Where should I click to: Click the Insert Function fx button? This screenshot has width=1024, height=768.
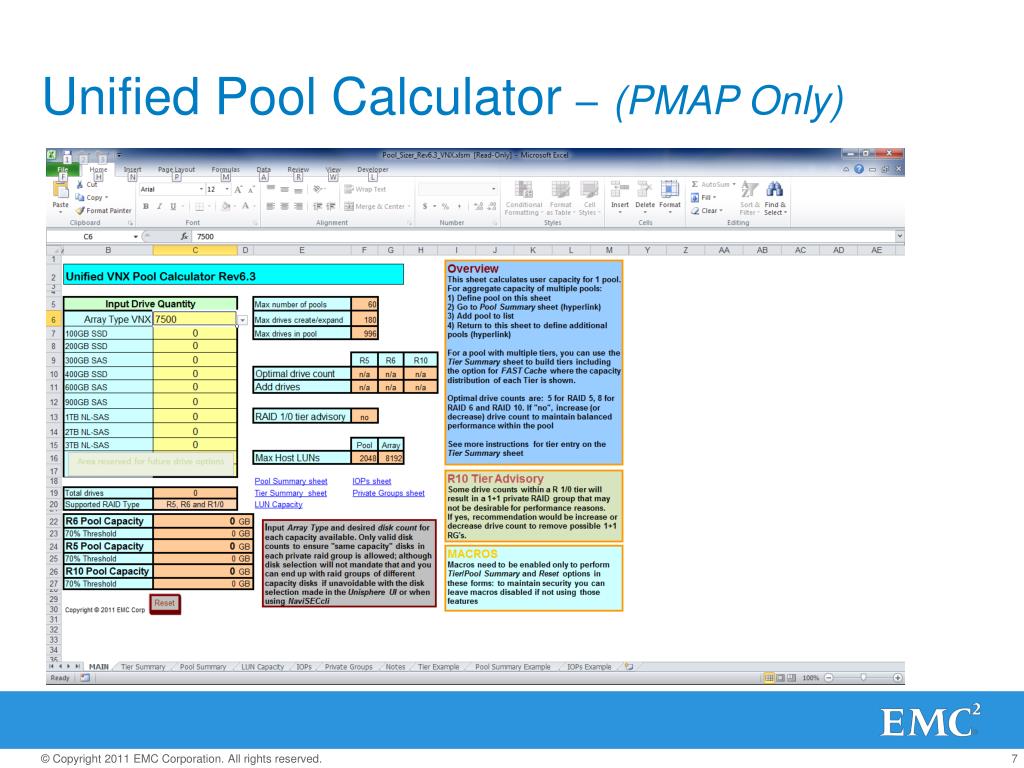[185, 236]
